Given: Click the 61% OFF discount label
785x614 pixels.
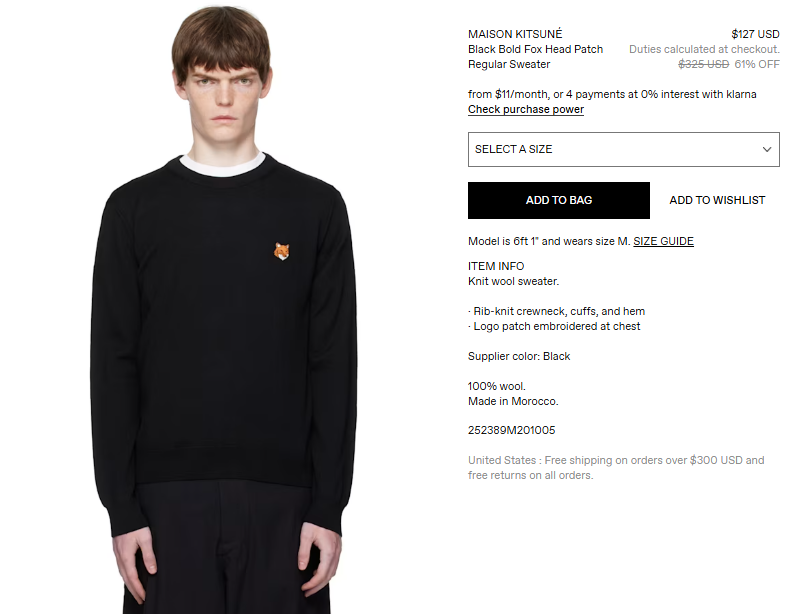Looking at the screenshot, I should 756,64.
